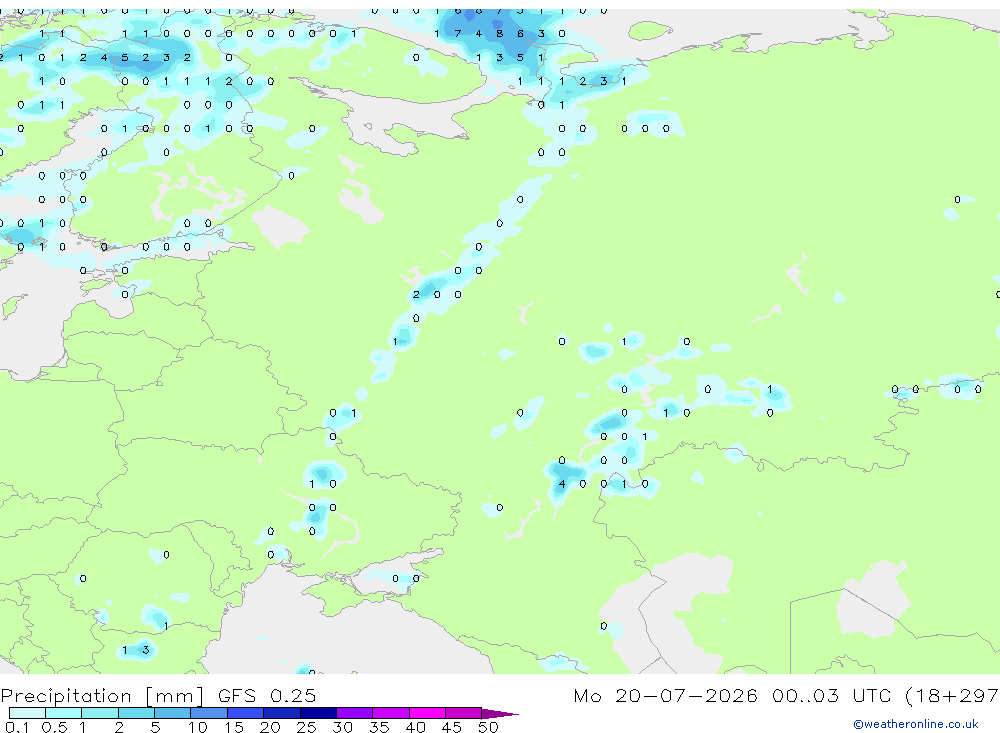Click the 'Precipitation [mm]' title text
This screenshot has width=1000, height=733.
102,695
